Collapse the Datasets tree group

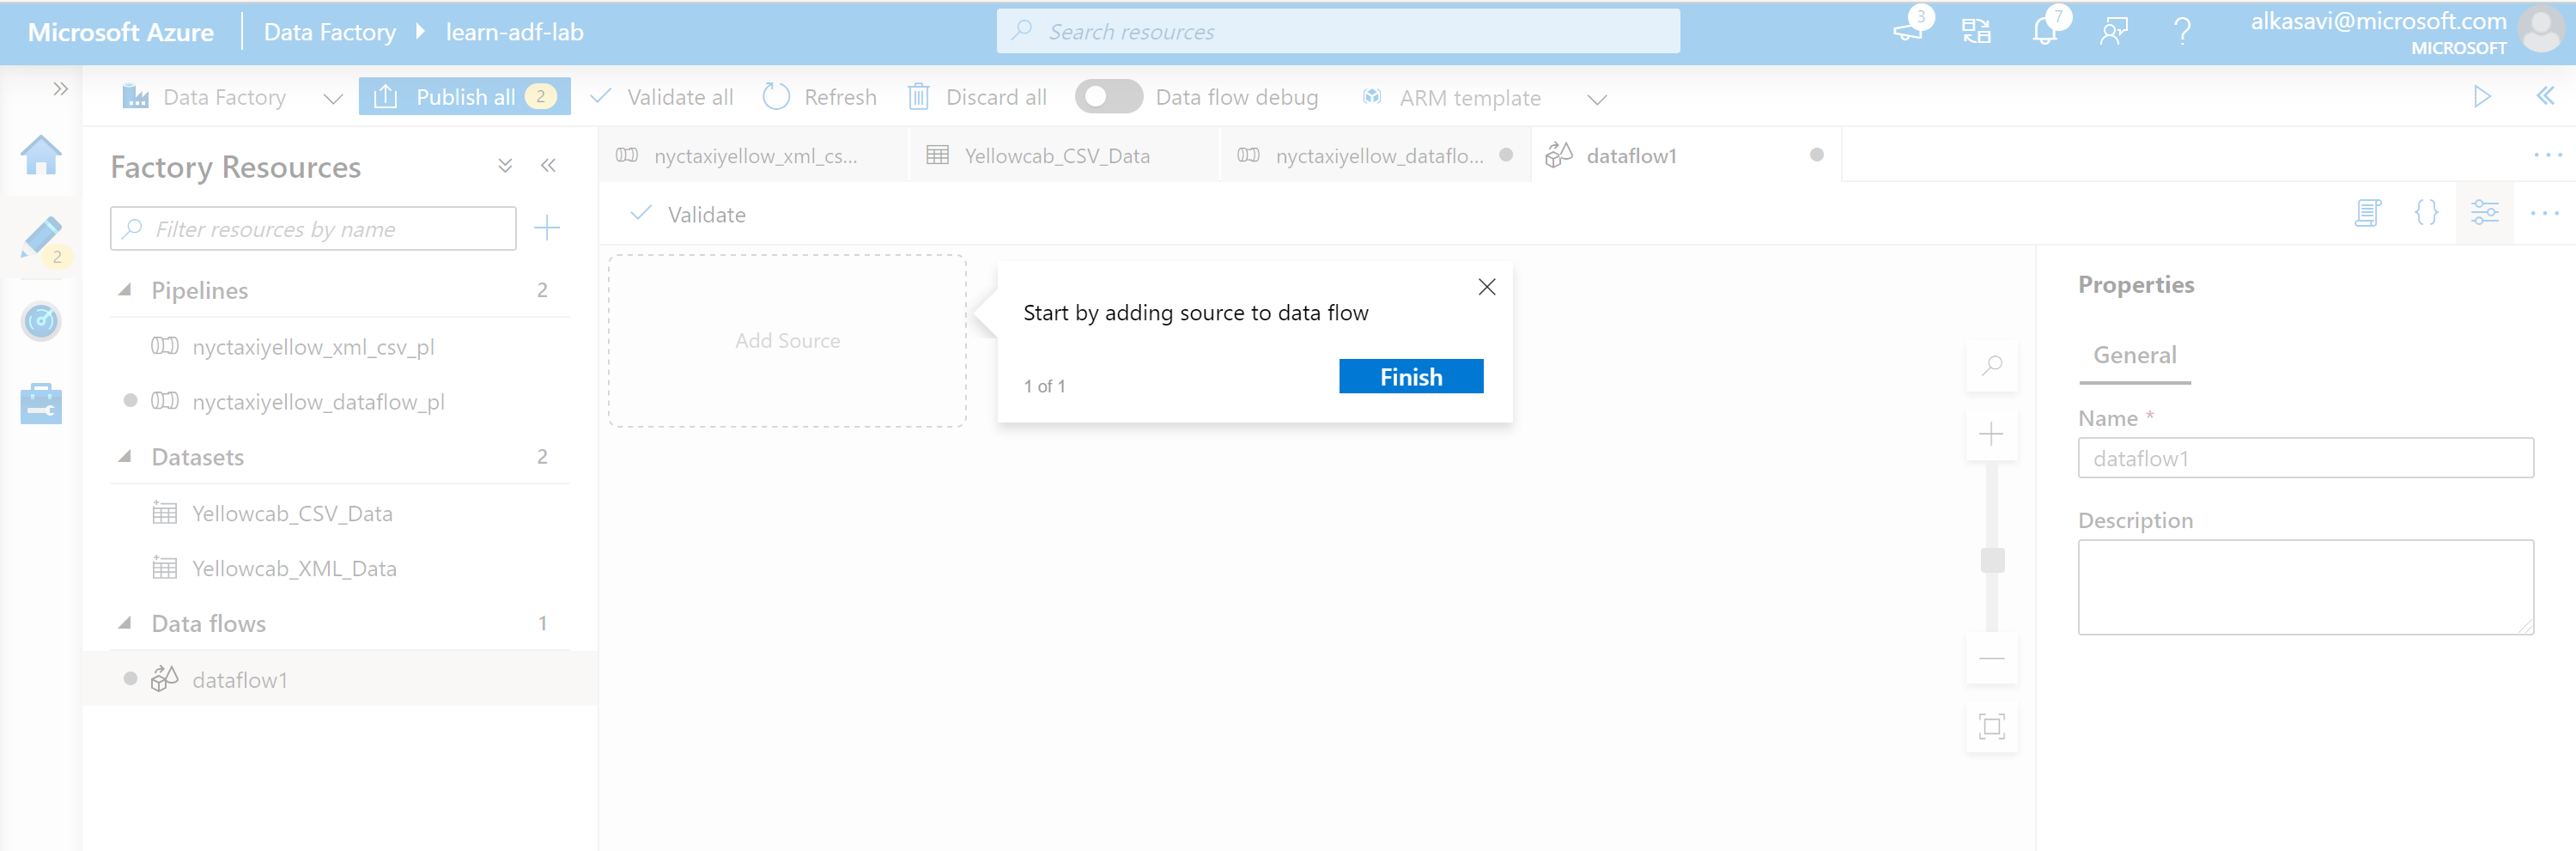point(125,457)
